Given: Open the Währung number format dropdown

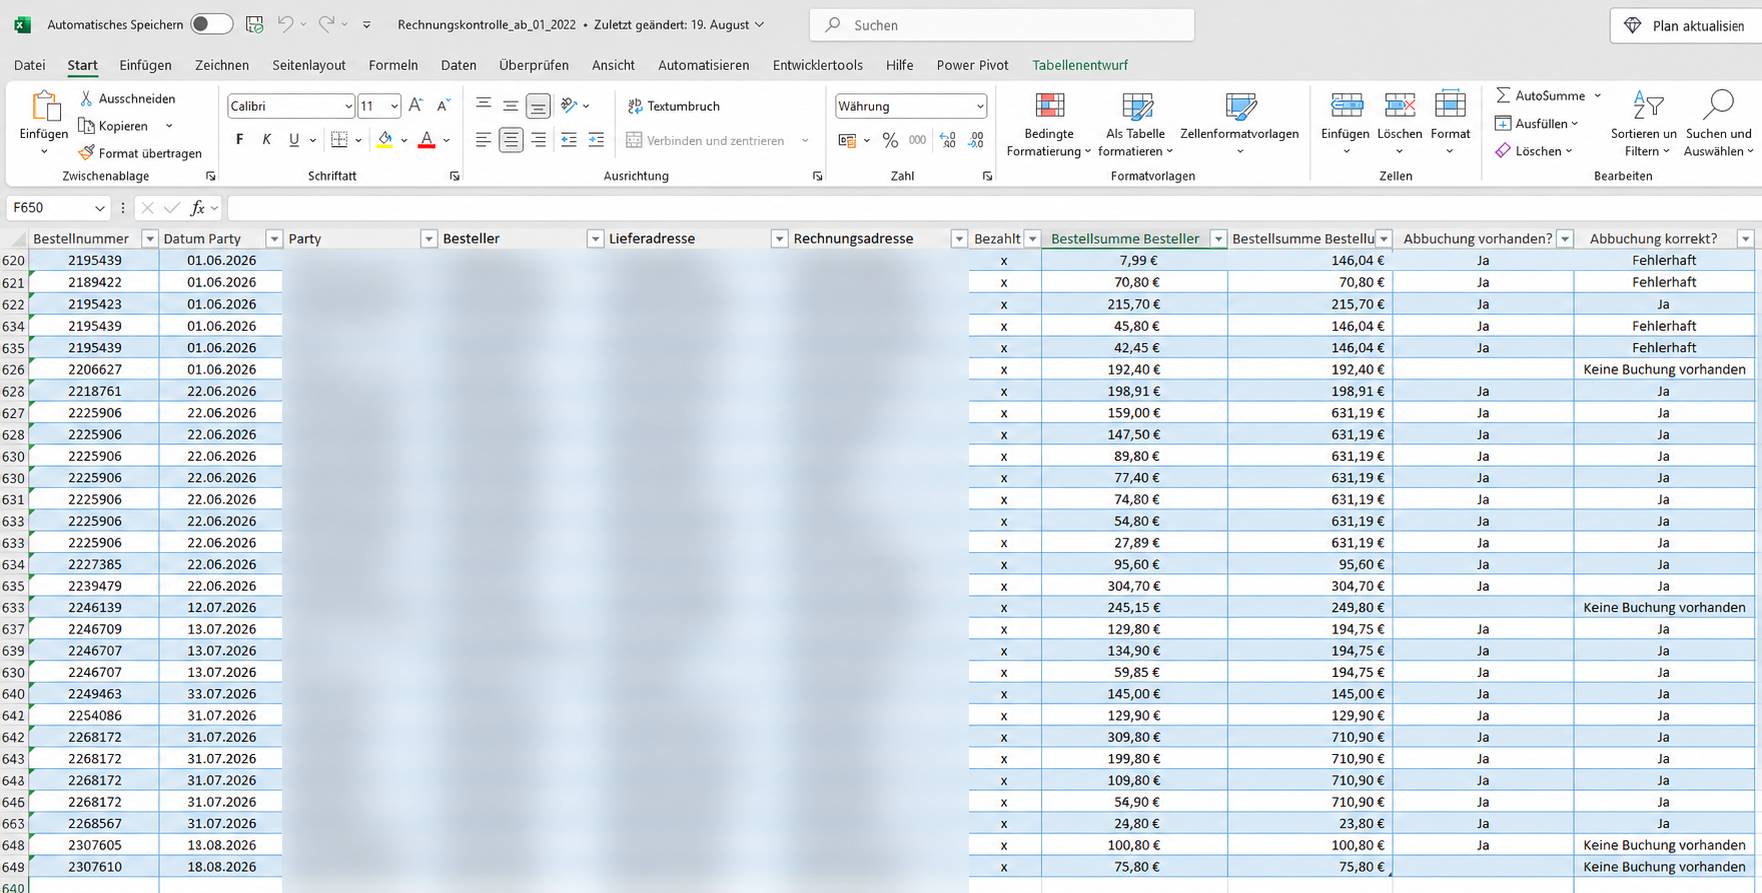Looking at the screenshot, I should (x=980, y=106).
